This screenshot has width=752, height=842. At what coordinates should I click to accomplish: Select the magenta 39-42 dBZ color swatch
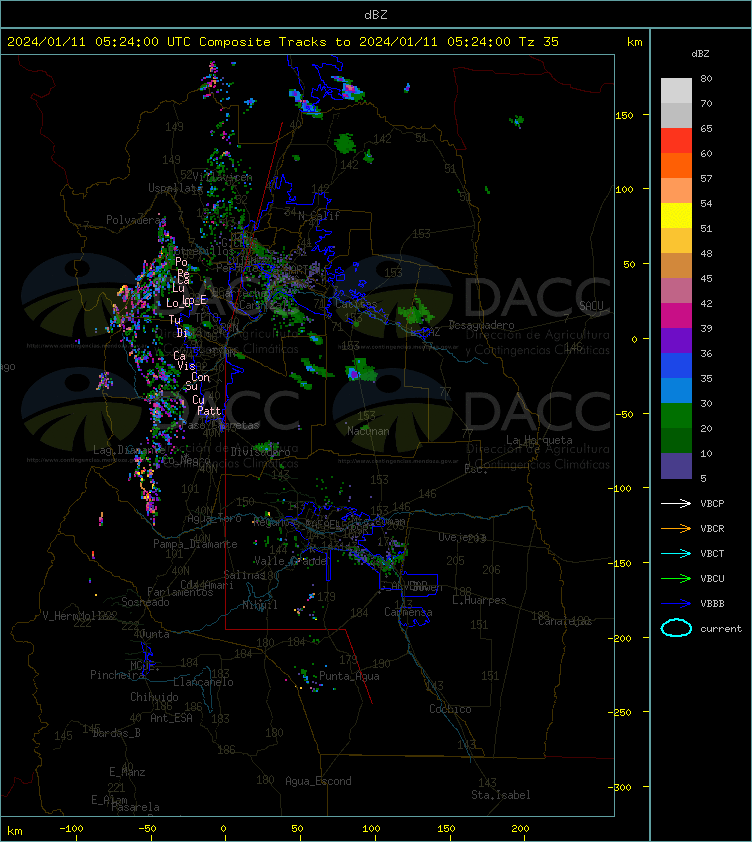676,316
